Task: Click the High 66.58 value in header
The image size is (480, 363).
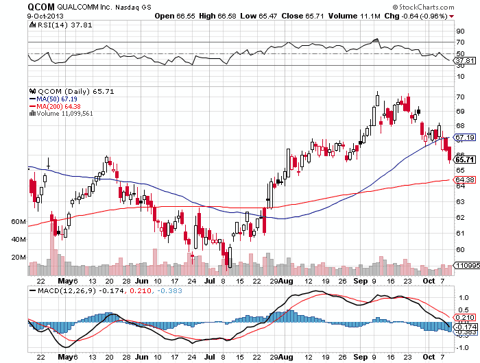Action: [218, 16]
